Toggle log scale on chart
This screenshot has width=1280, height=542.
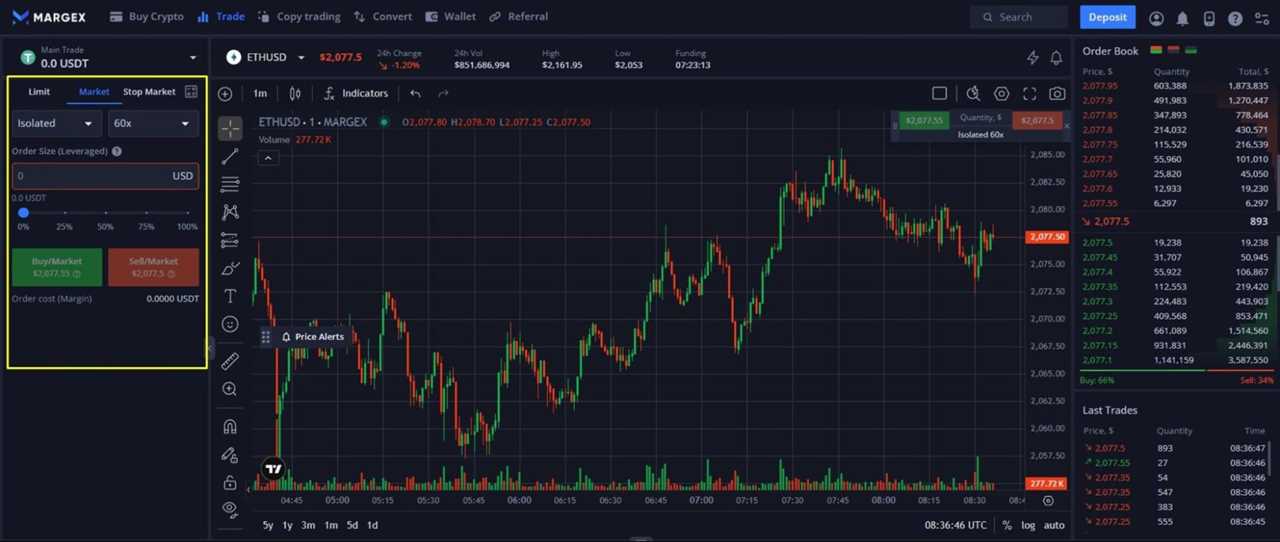coord(1029,525)
